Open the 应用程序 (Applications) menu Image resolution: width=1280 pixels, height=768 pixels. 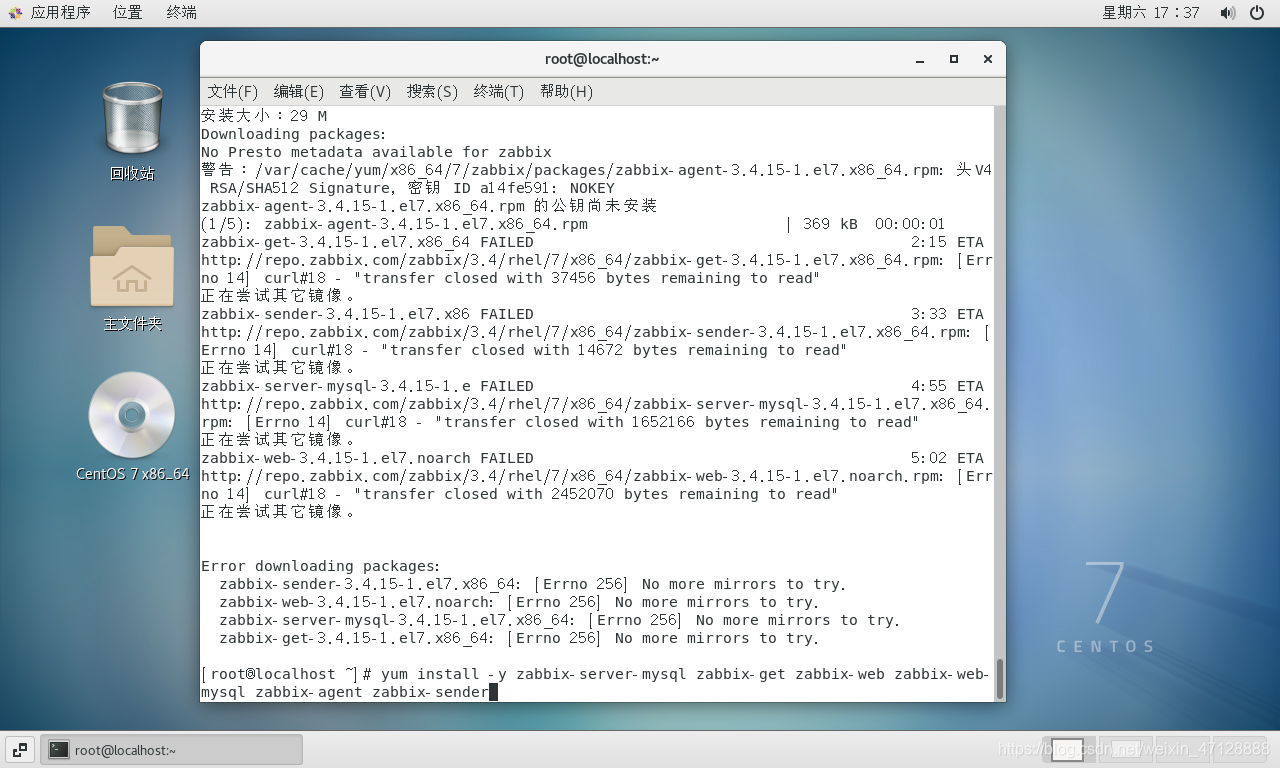tap(60, 13)
